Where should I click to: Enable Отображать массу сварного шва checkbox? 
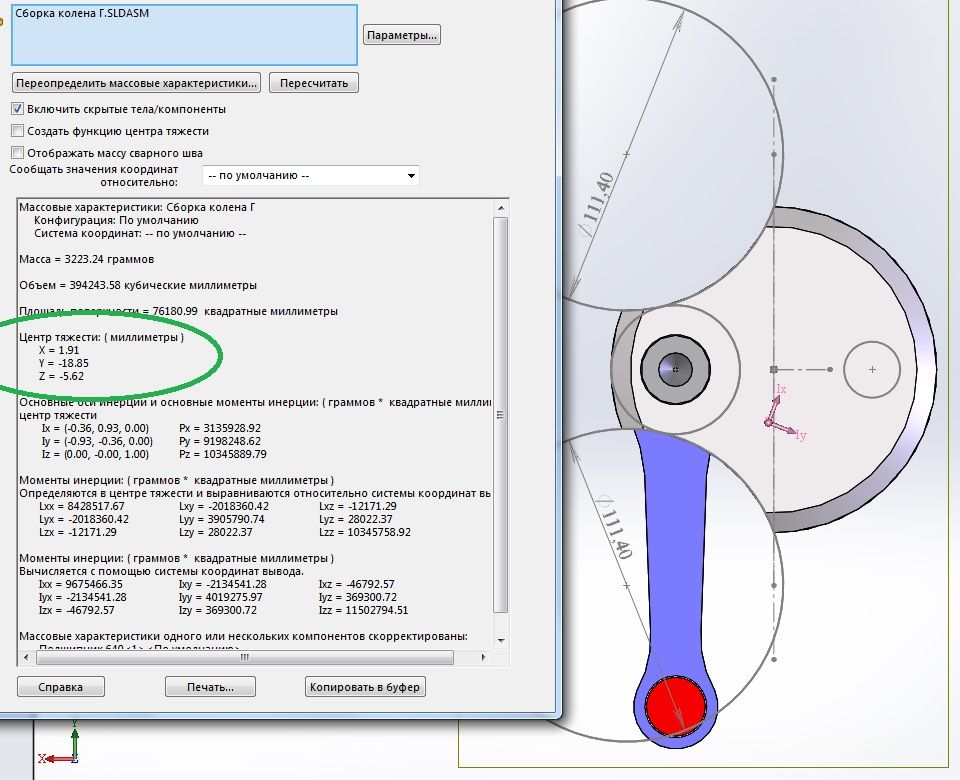click(17, 153)
